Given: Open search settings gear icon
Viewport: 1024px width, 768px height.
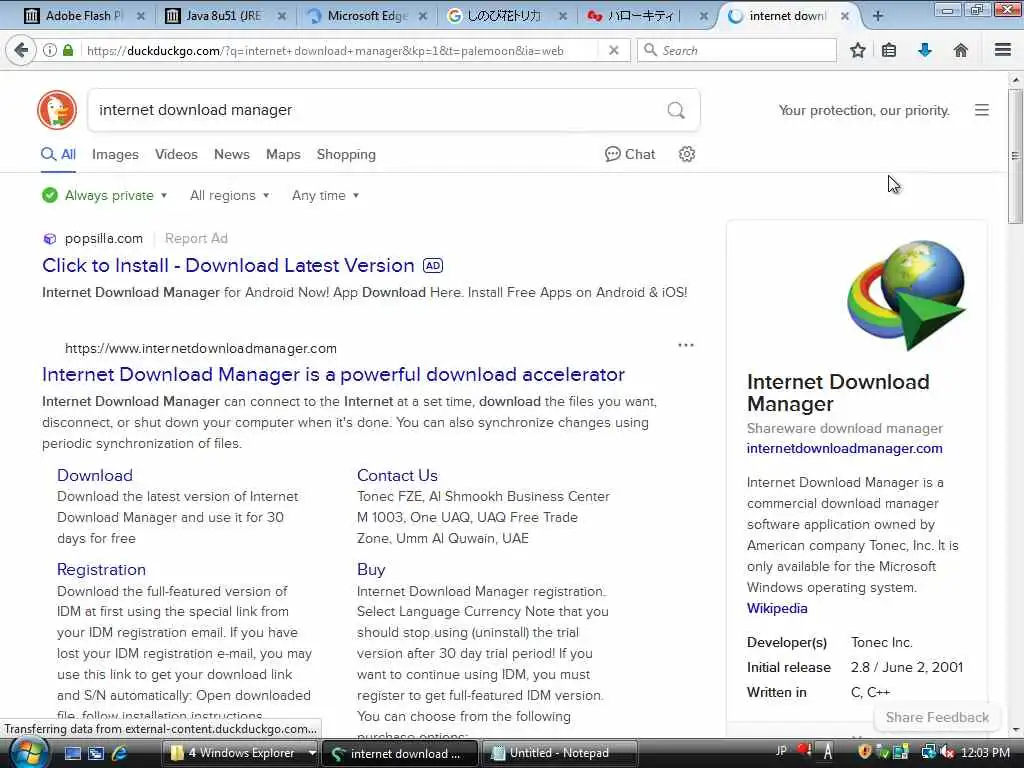Looking at the screenshot, I should pos(686,154).
